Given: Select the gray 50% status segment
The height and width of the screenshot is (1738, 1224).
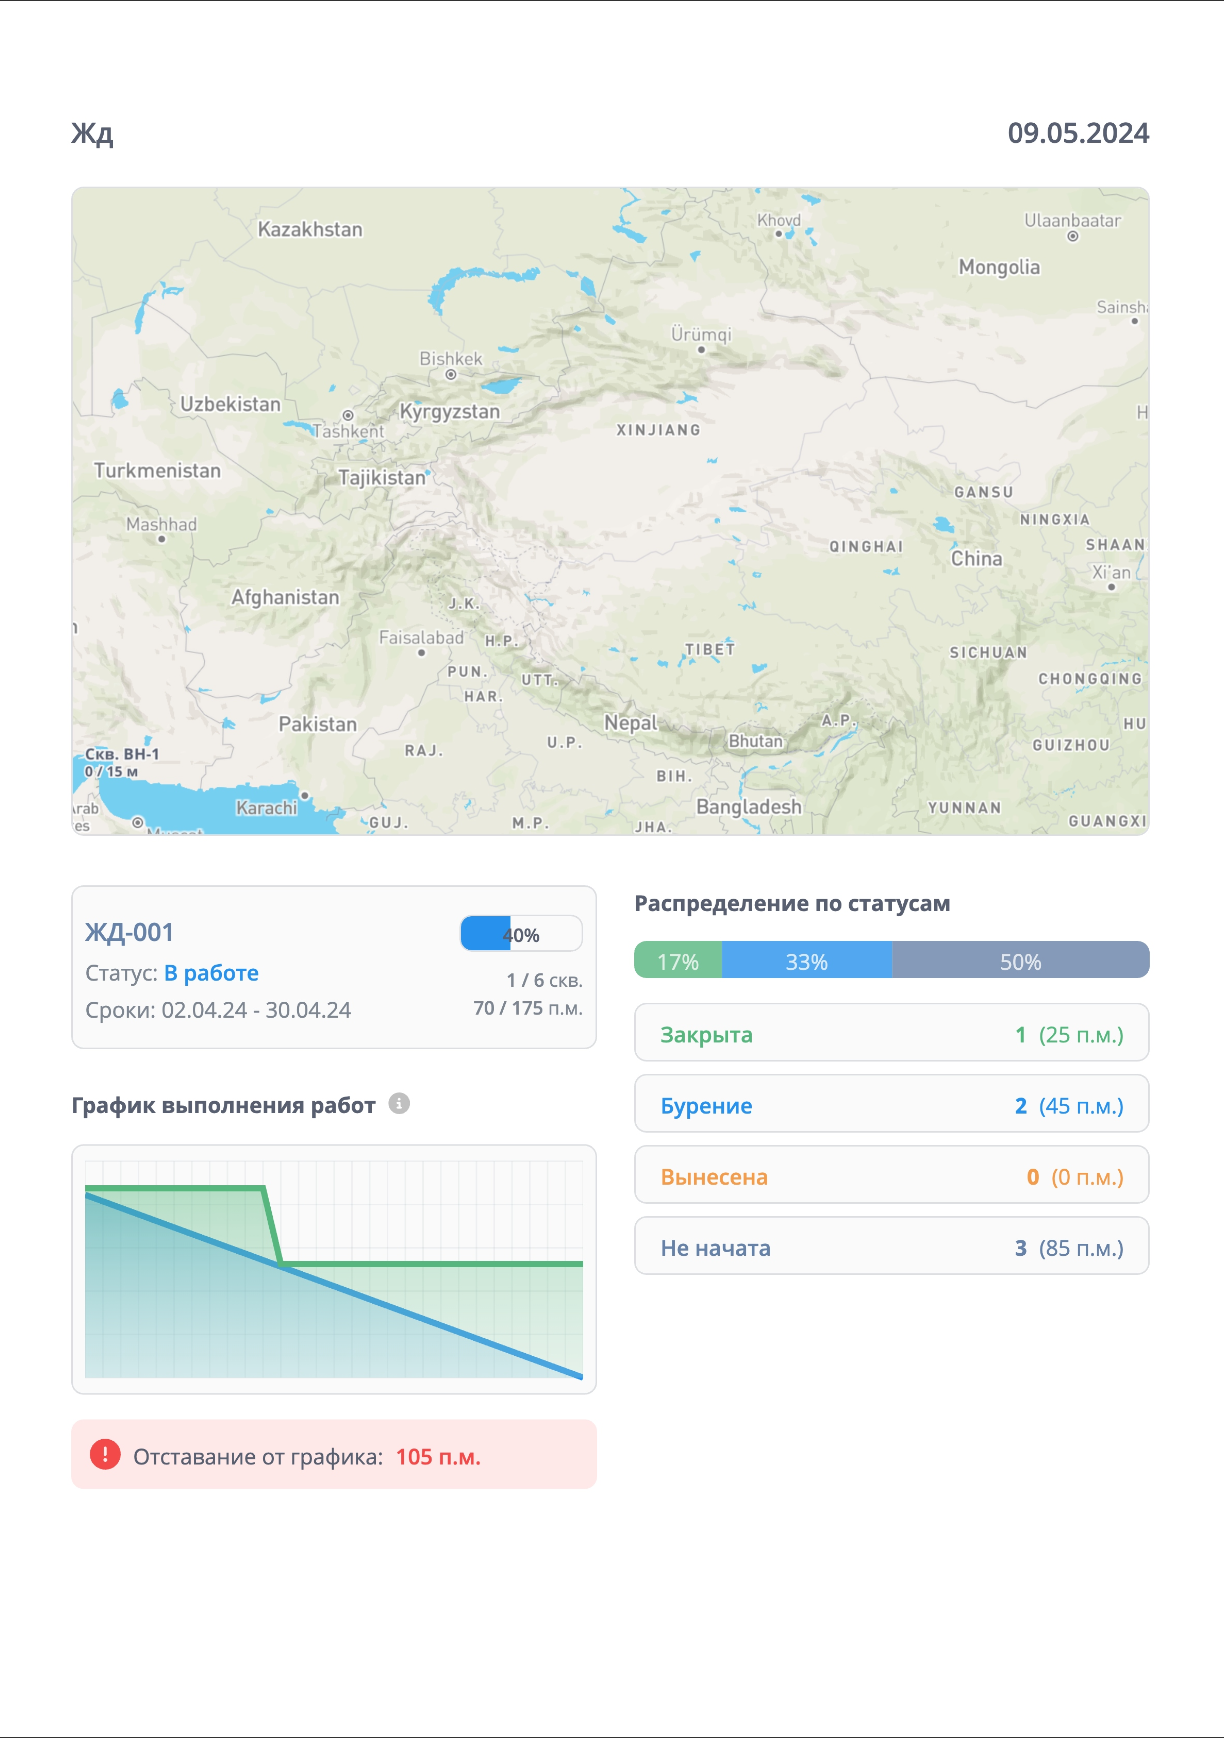Looking at the screenshot, I should point(1020,961).
